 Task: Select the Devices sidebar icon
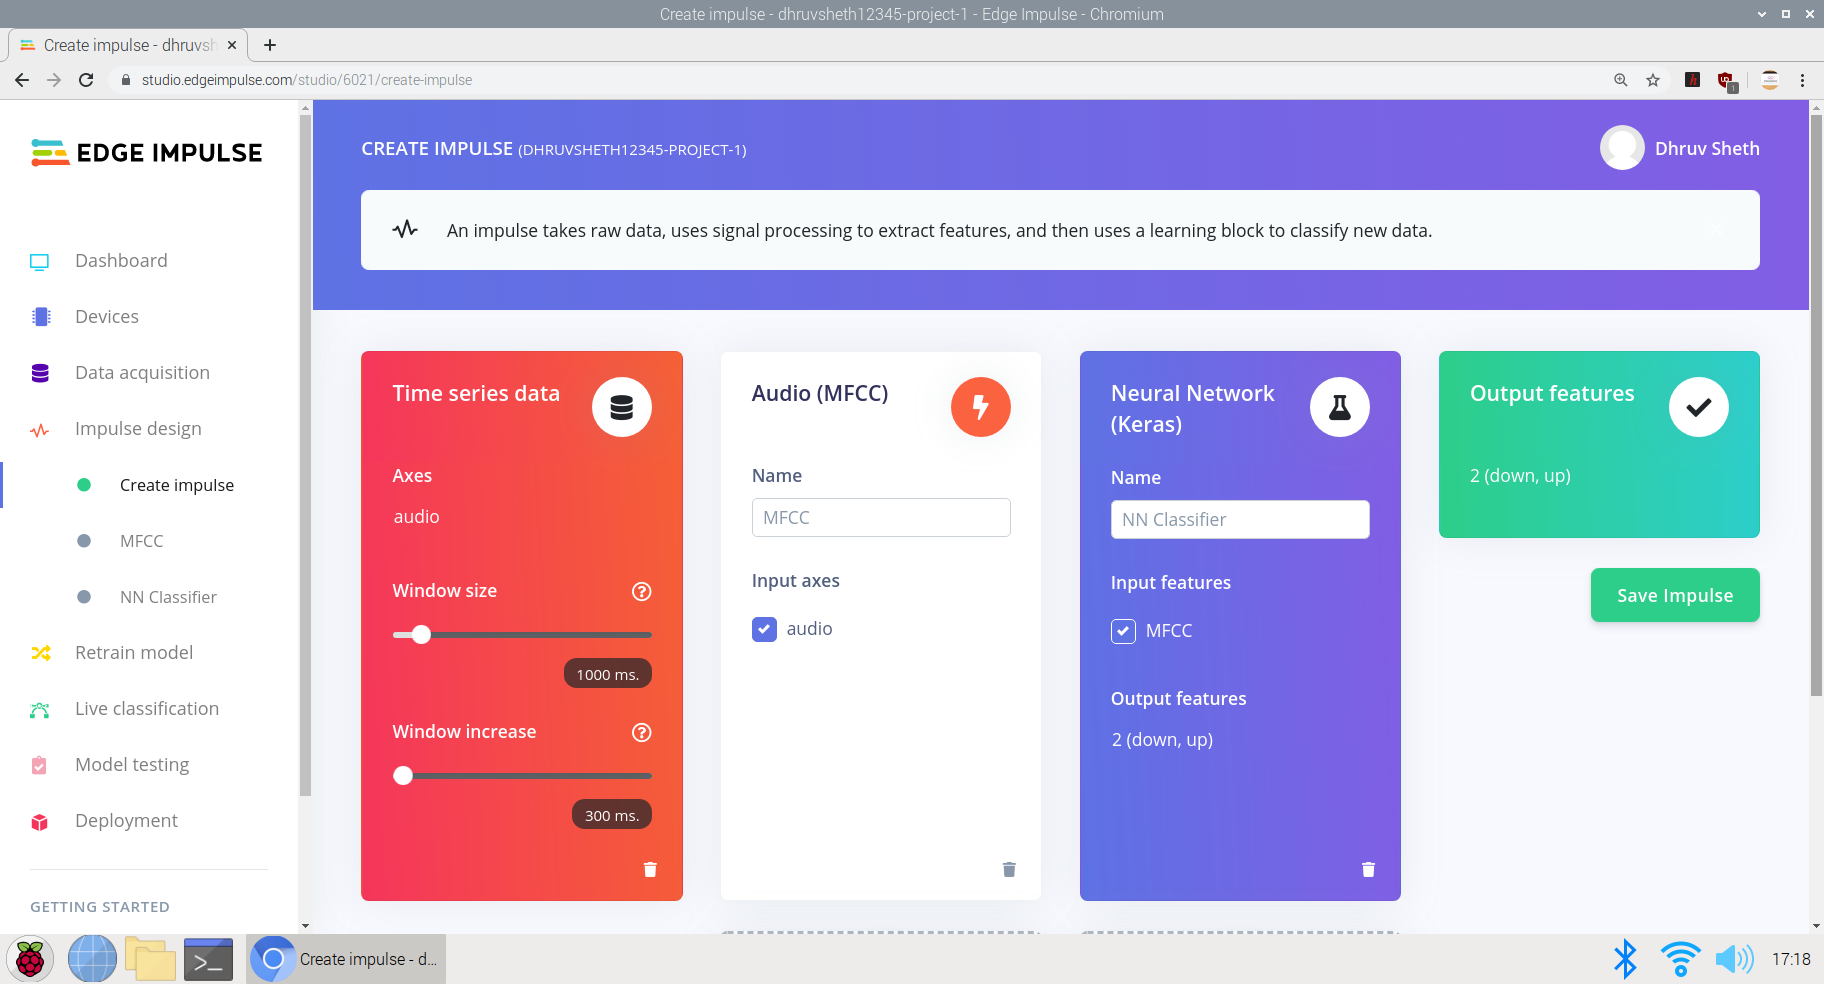40,317
